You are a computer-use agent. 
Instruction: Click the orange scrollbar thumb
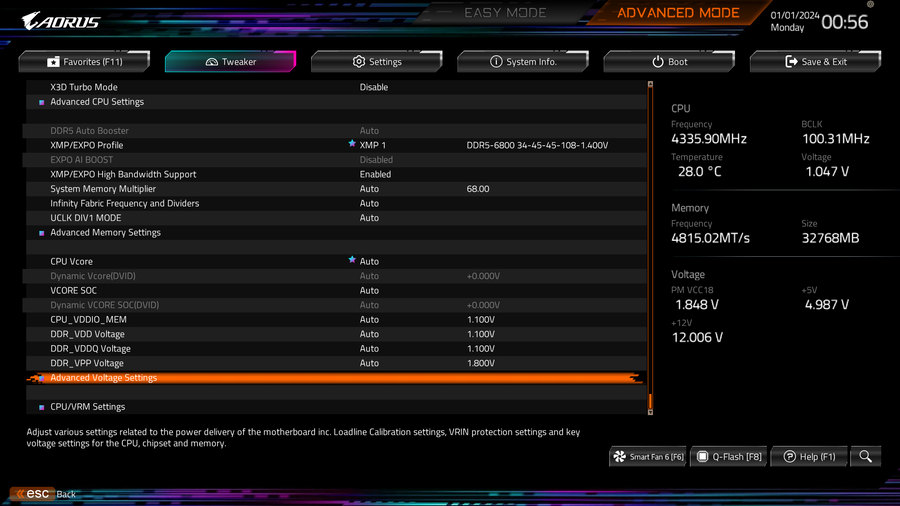pyautogui.click(x=650, y=400)
